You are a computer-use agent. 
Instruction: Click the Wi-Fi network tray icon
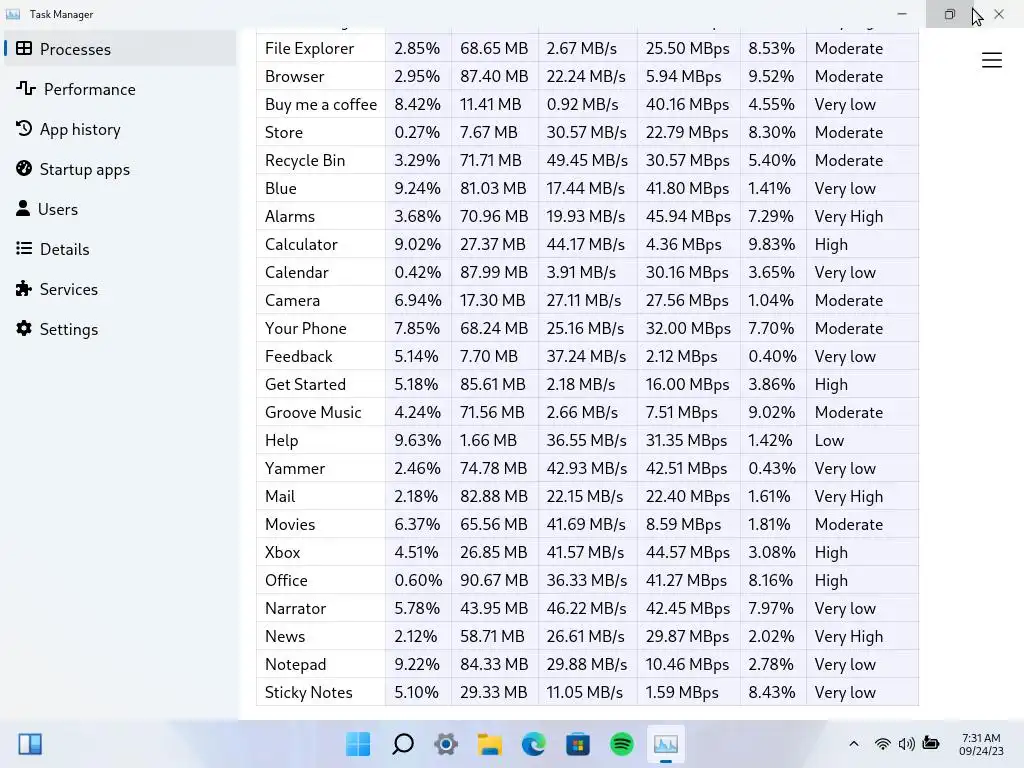click(882, 744)
